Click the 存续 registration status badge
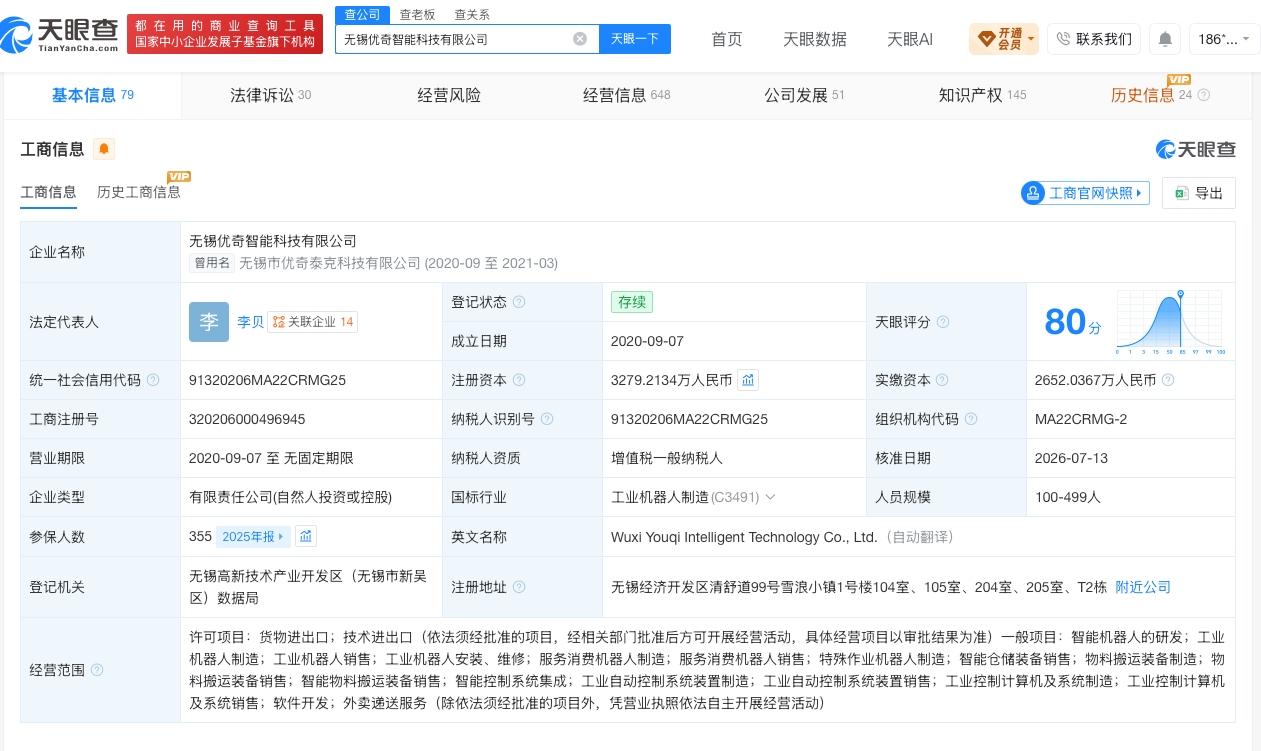This screenshot has width=1261, height=751. click(632, 302)
